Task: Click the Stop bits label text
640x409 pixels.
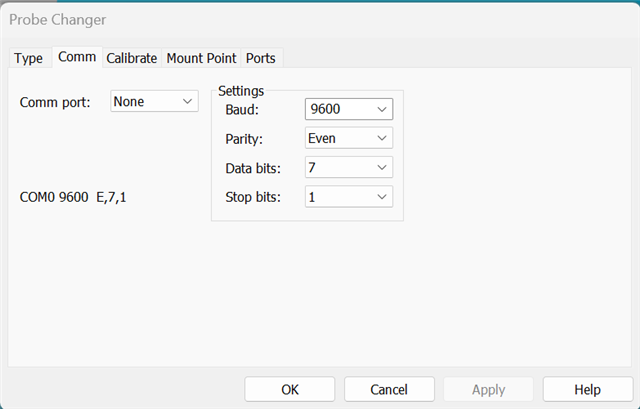Action: click(x=253, y=197)
